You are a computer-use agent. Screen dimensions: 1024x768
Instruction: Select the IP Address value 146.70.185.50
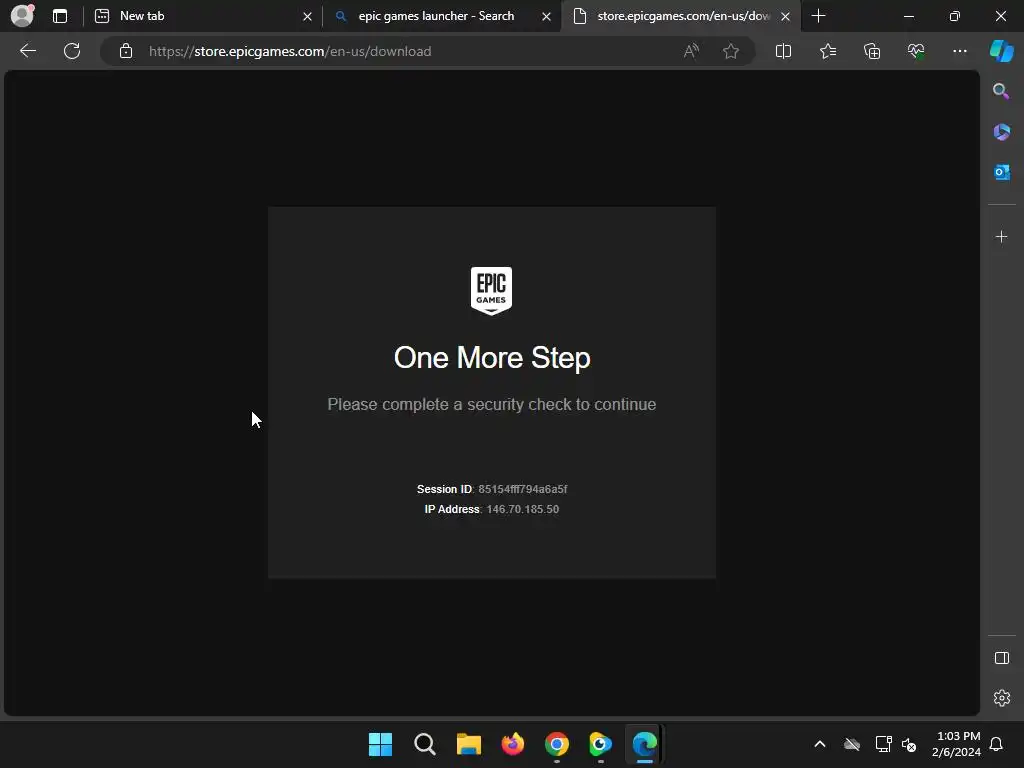[522, 509]
